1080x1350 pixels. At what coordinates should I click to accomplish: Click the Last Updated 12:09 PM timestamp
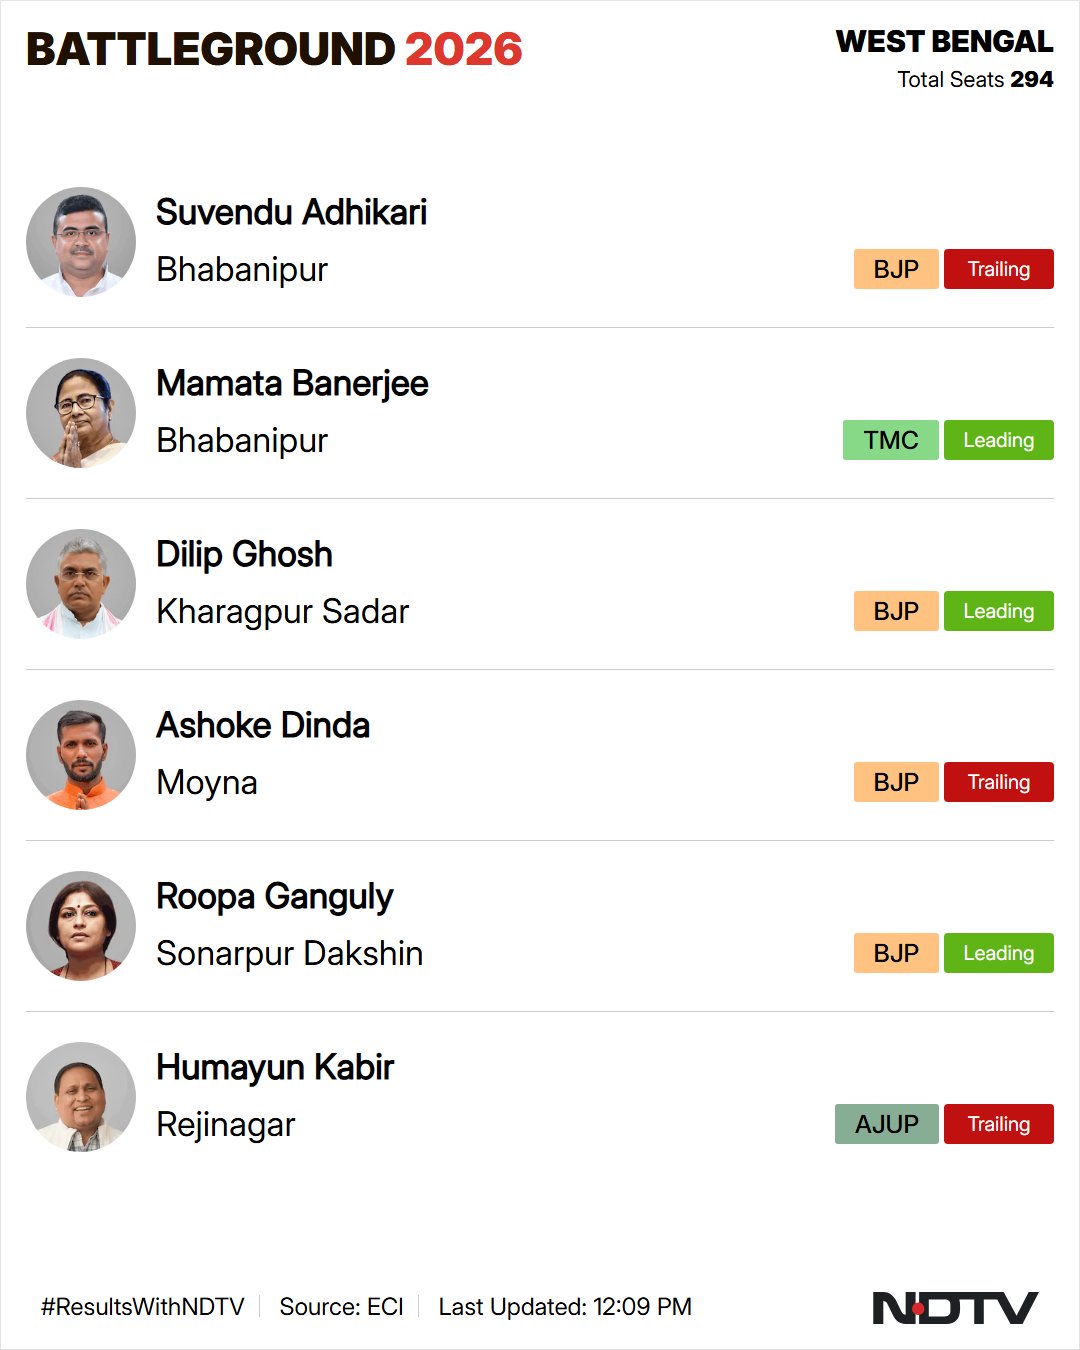[x=565, y=1307]
